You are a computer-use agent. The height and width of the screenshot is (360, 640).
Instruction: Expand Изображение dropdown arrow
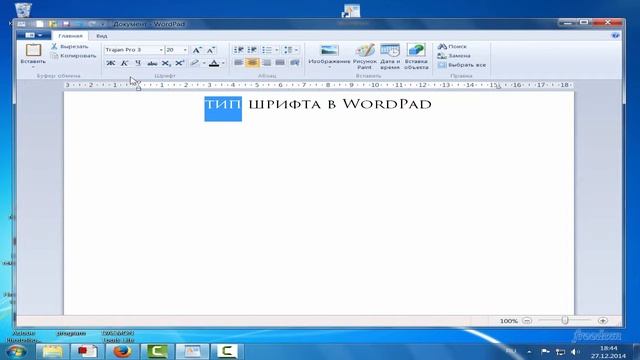(329, 67)
